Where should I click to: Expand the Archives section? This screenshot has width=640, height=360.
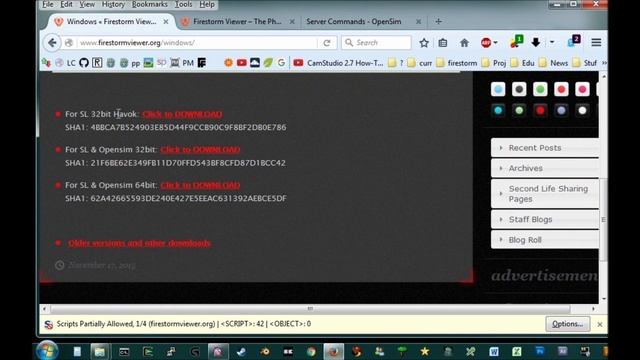click(545, 168)
